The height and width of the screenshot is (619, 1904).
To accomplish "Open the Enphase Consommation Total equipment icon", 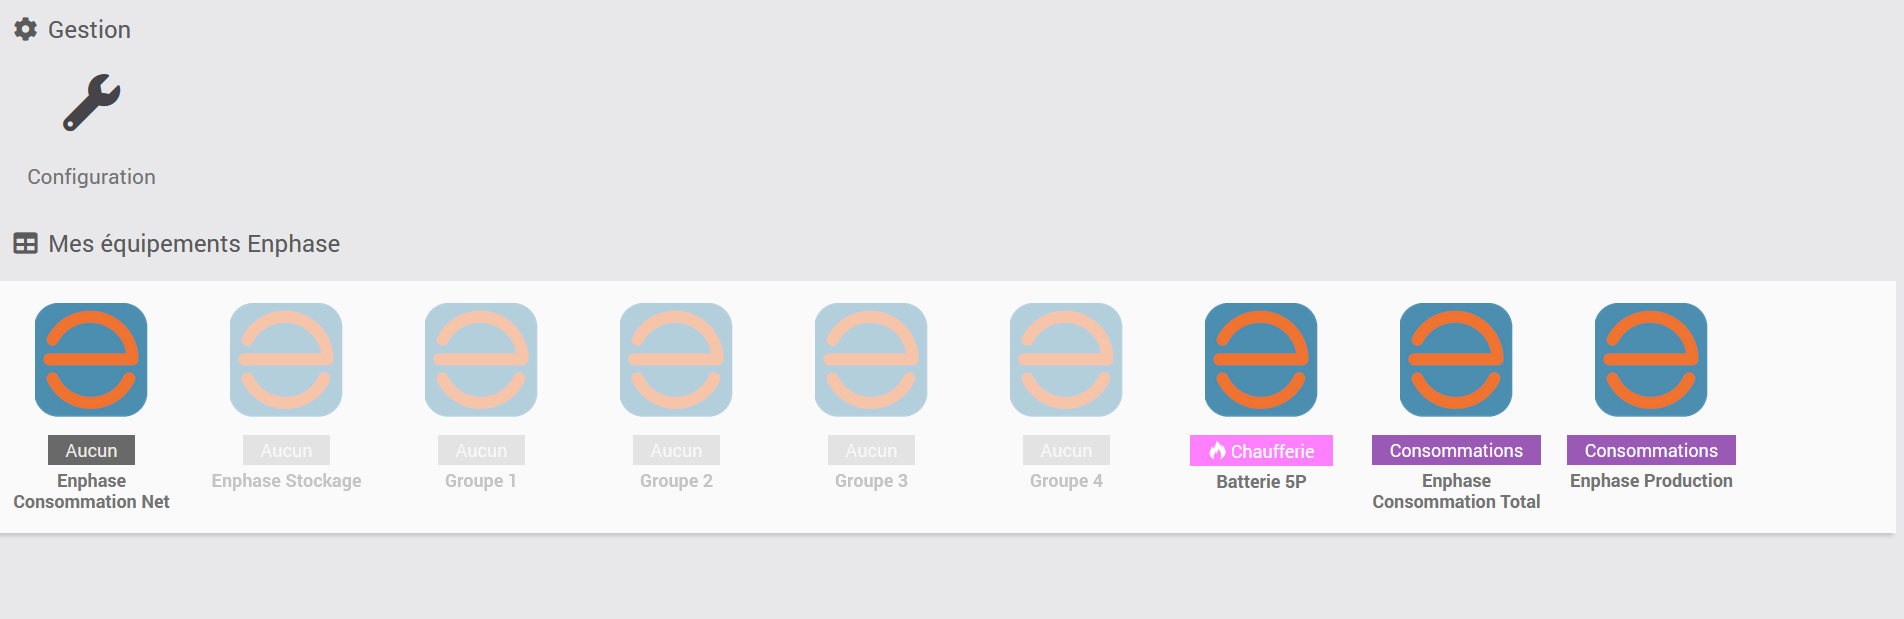I will click(1456, 360).
